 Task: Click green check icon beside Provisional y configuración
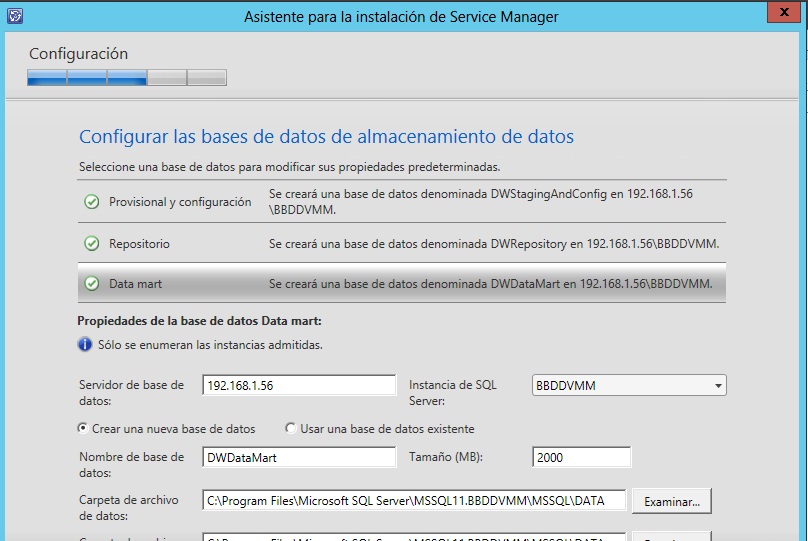tap(92, 202)
